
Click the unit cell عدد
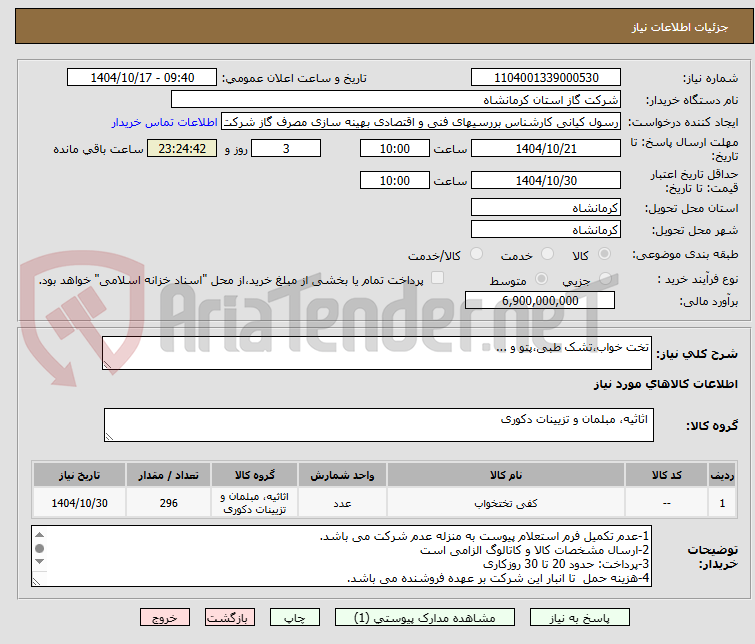(342, 503)
